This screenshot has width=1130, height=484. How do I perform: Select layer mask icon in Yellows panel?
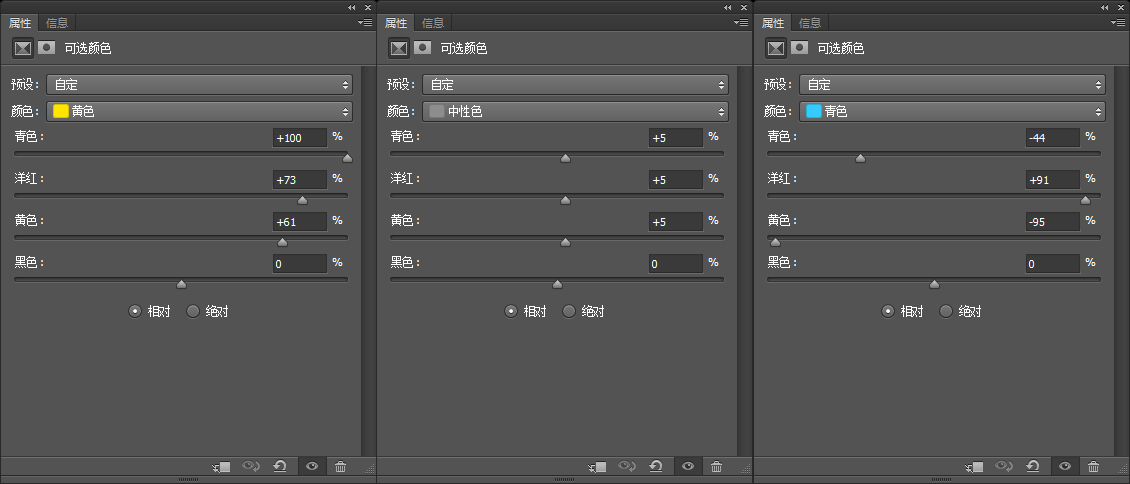(47, 48)
